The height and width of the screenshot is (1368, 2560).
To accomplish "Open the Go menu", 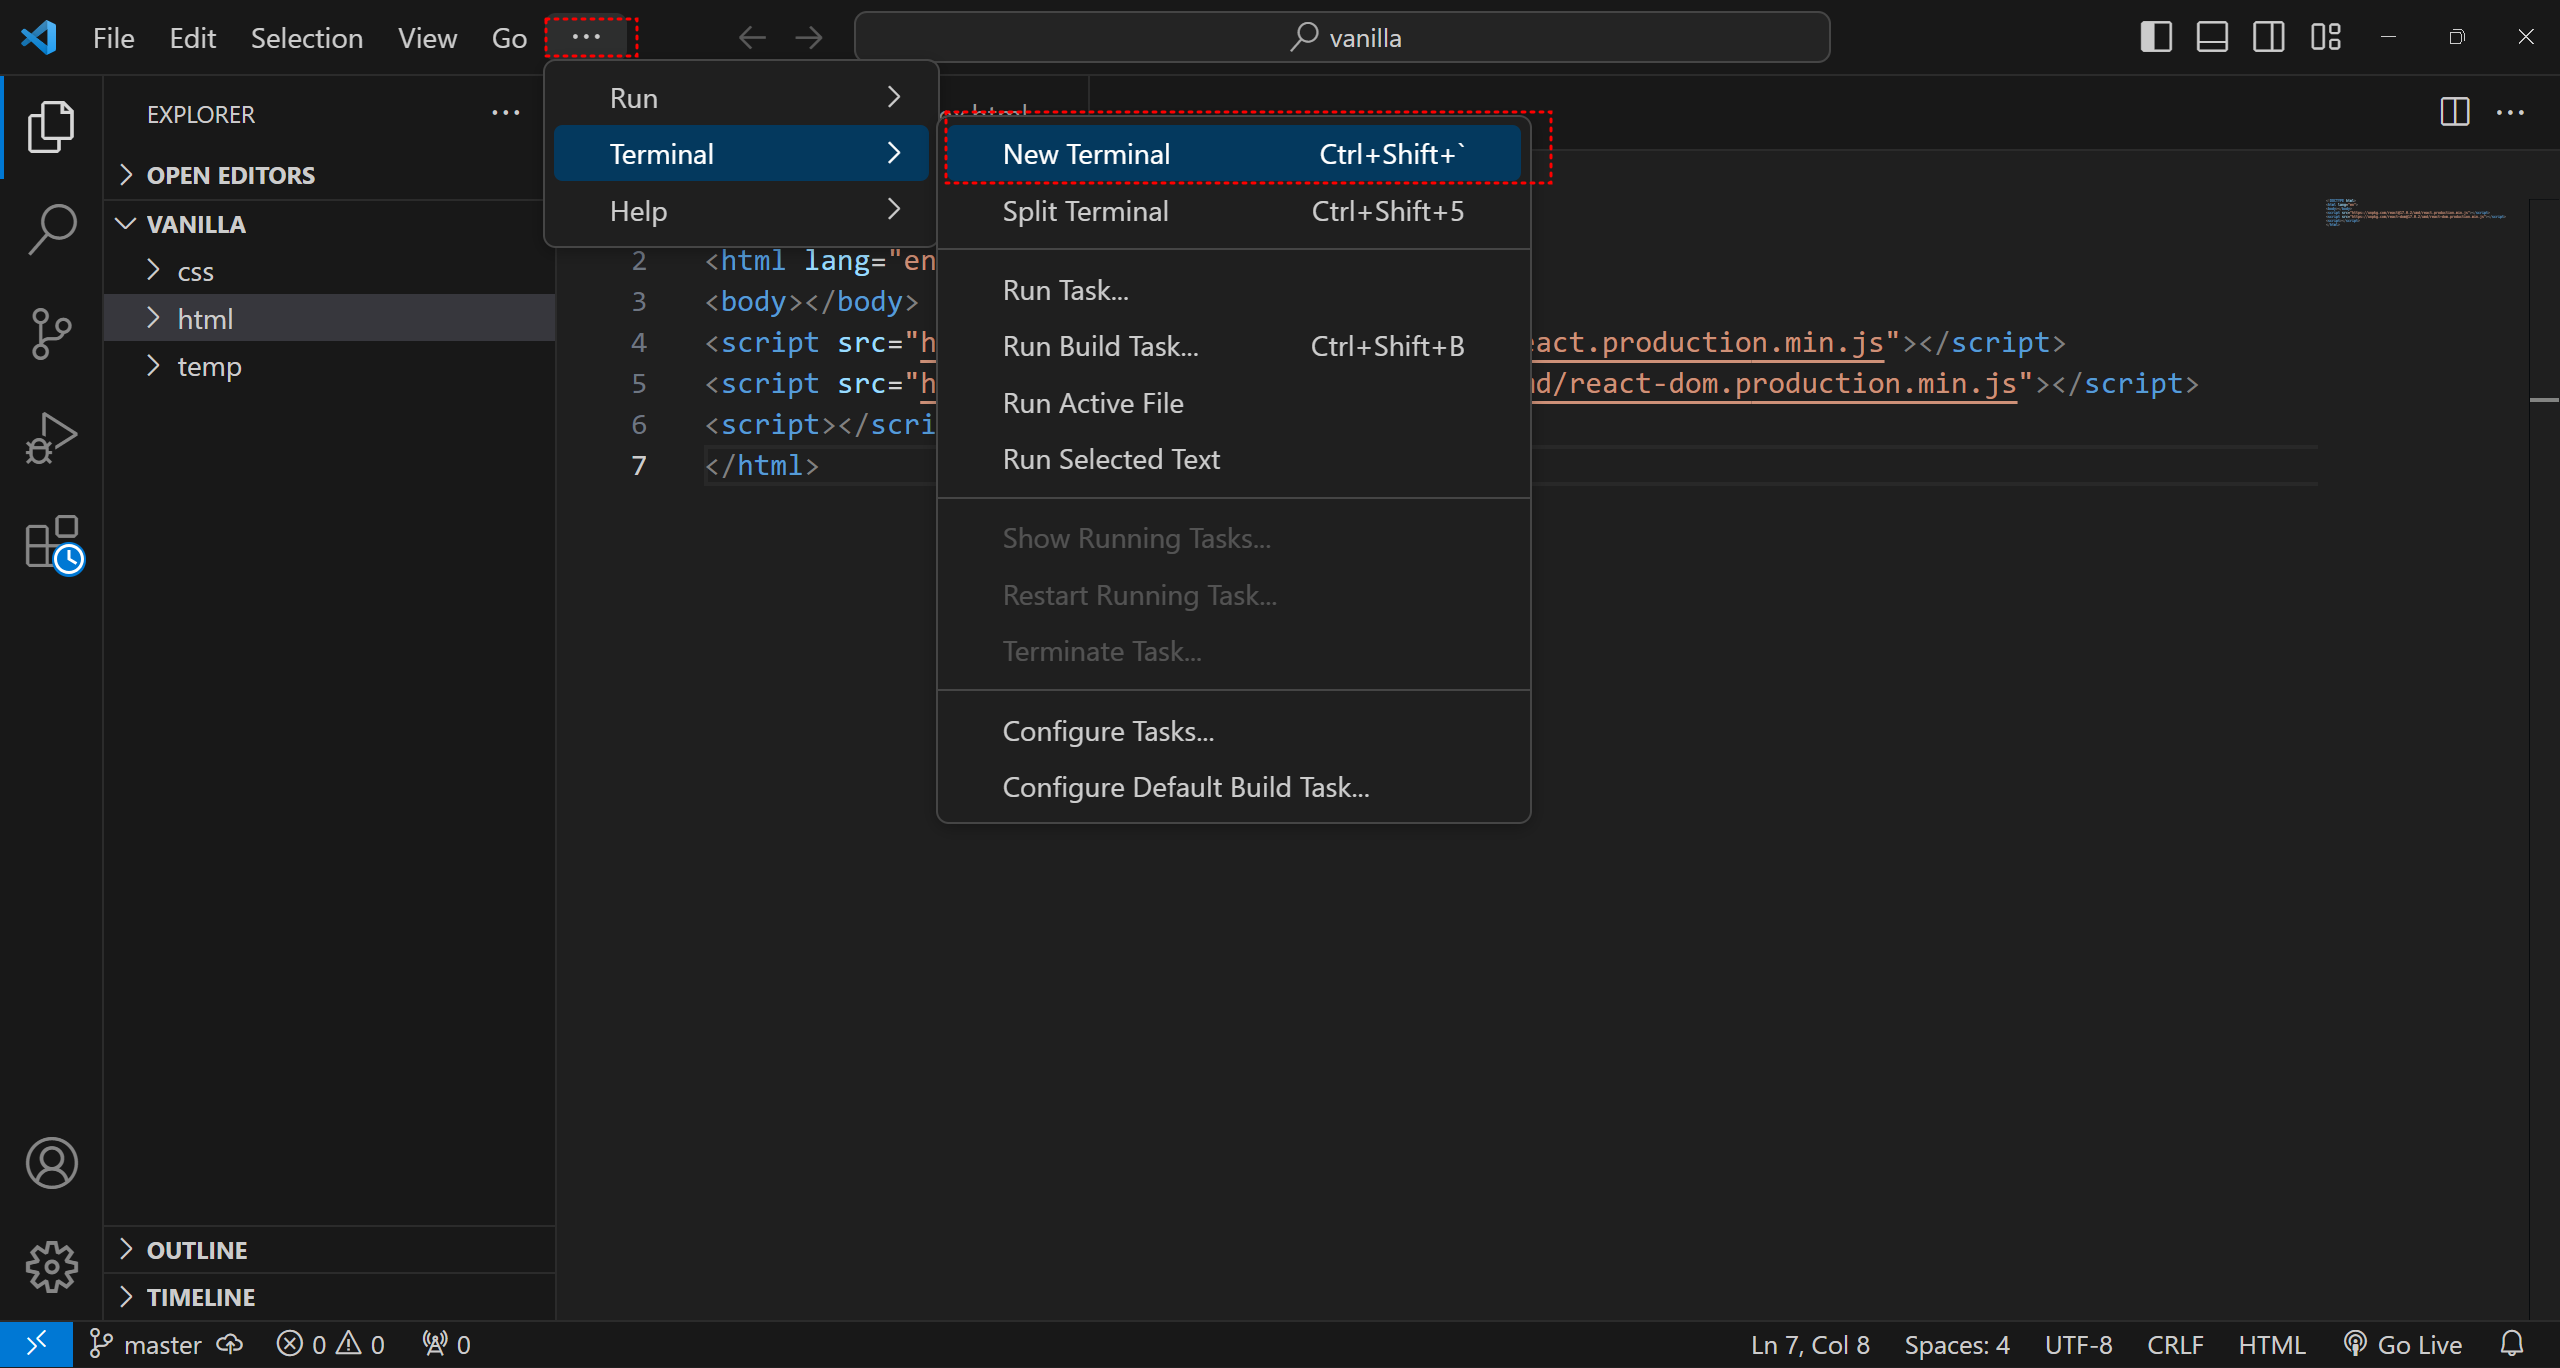I will (509, 38).
